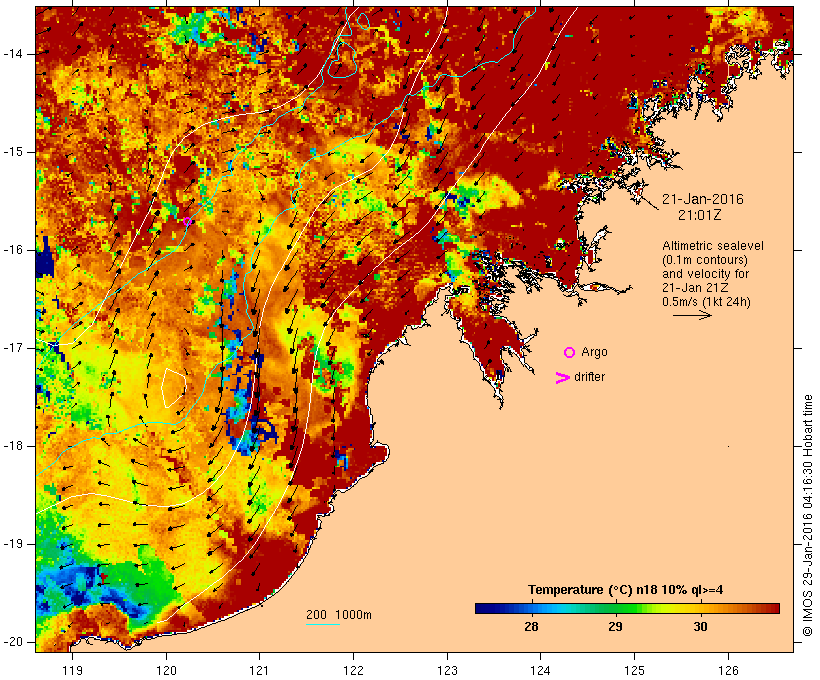Click the 30 label under color bar
The height and width of the screenshot is (680, 820).
click(x=700, y=627)
